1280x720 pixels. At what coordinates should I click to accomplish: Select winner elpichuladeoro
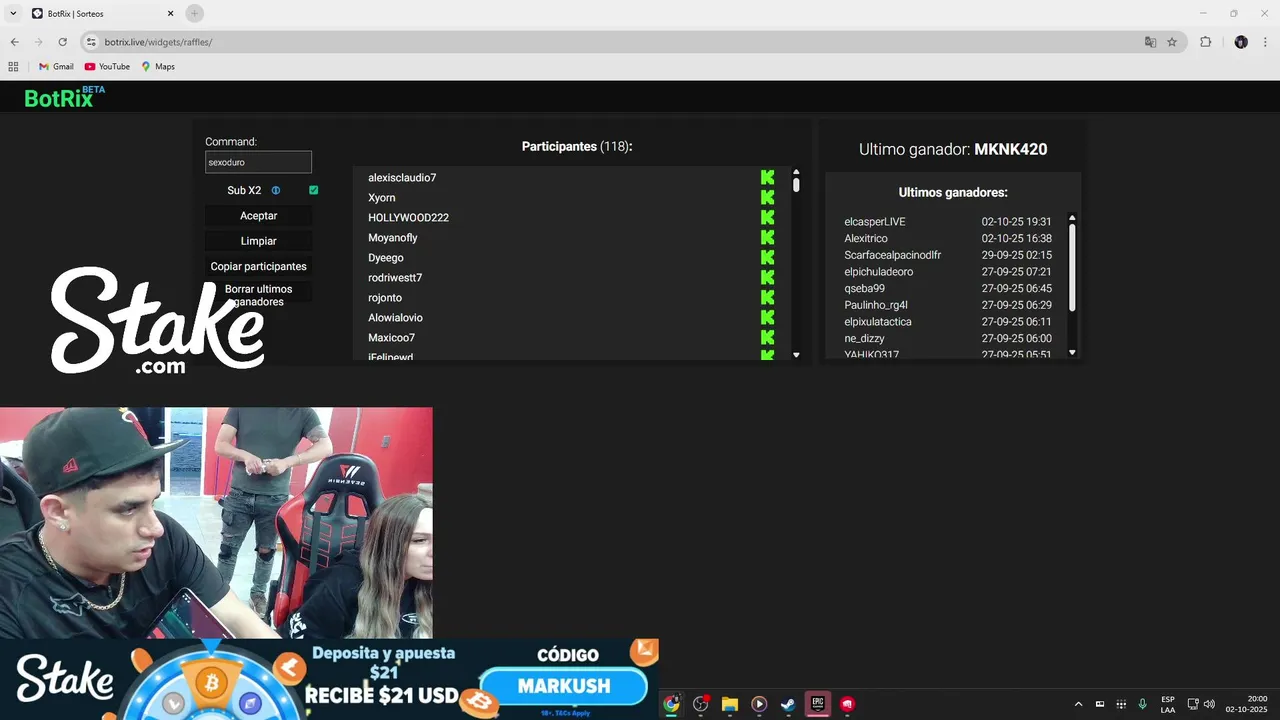click(878, 272)
